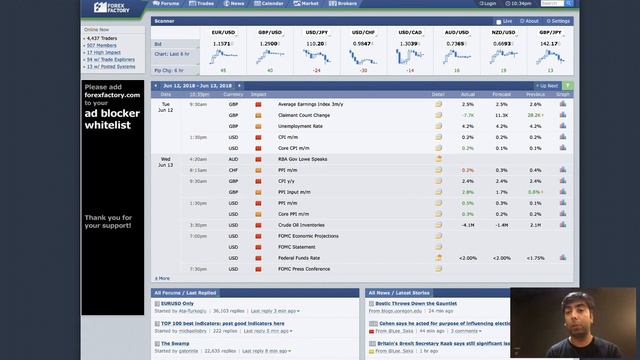Open the Market menu

tap(306, 3)
